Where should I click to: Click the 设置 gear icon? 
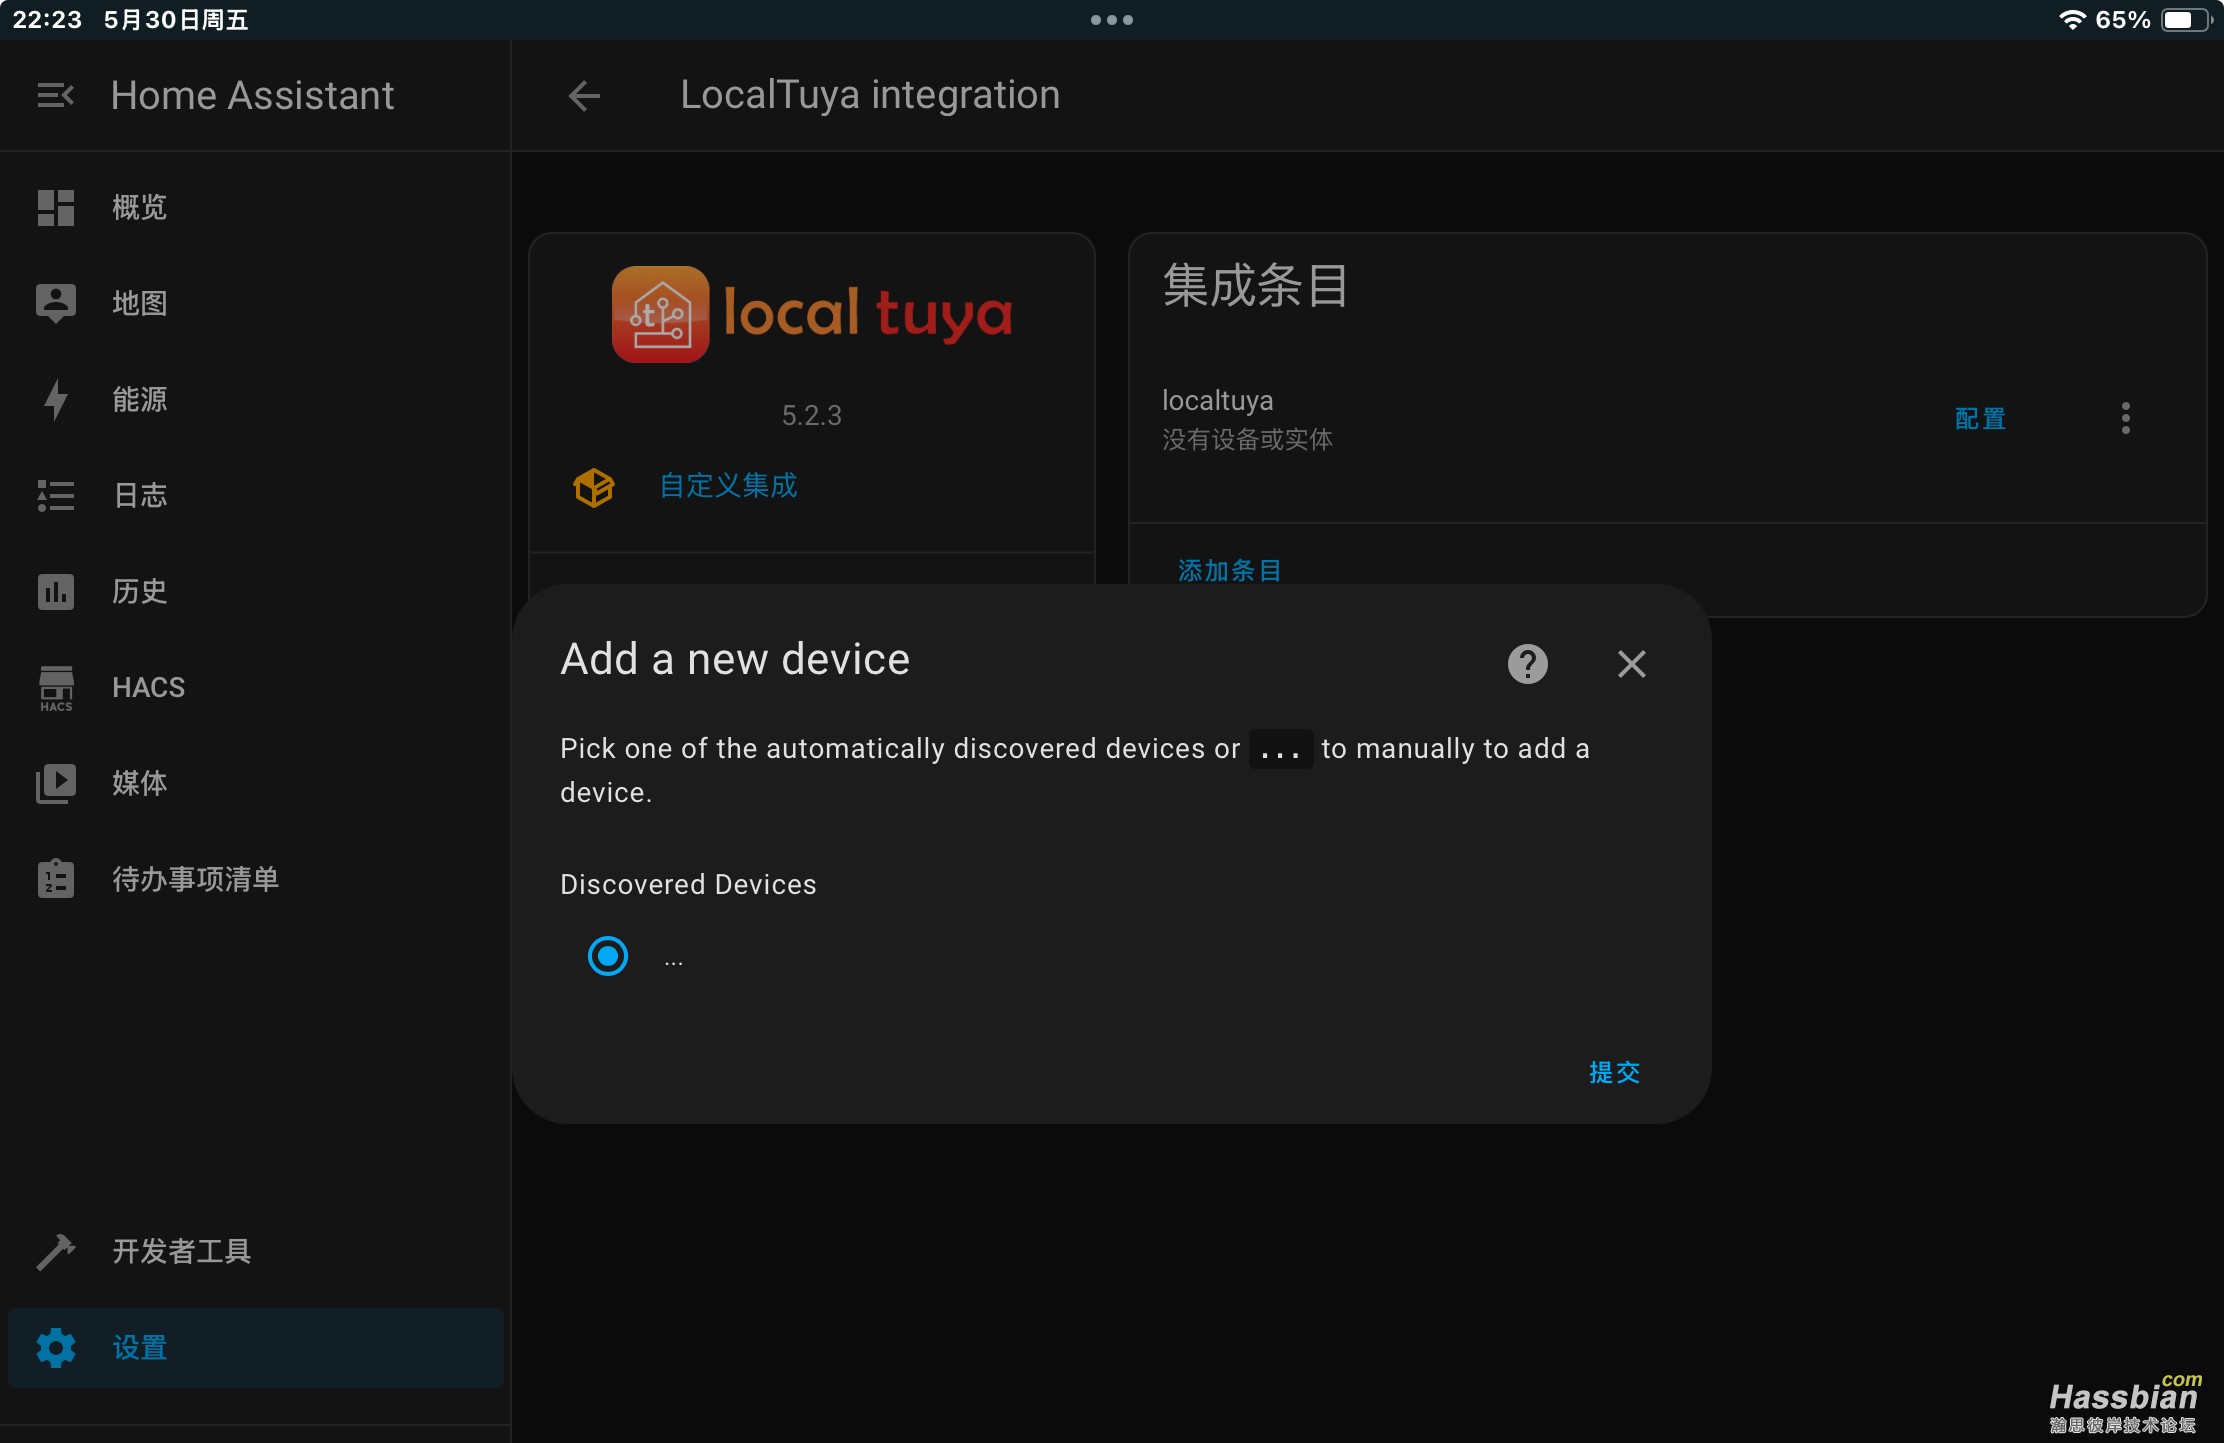point(56,1347)
